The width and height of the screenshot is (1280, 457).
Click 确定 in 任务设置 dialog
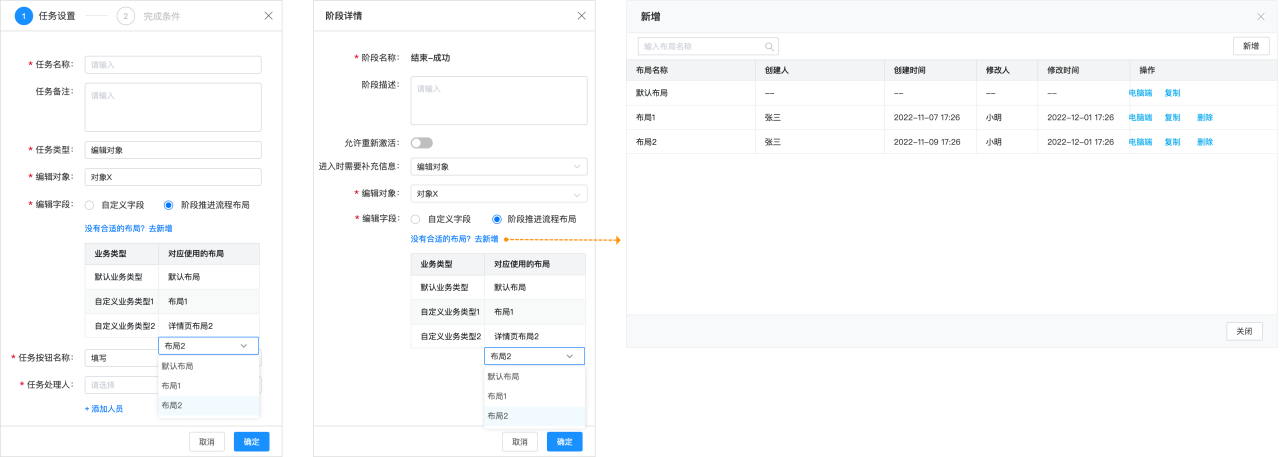251,442
